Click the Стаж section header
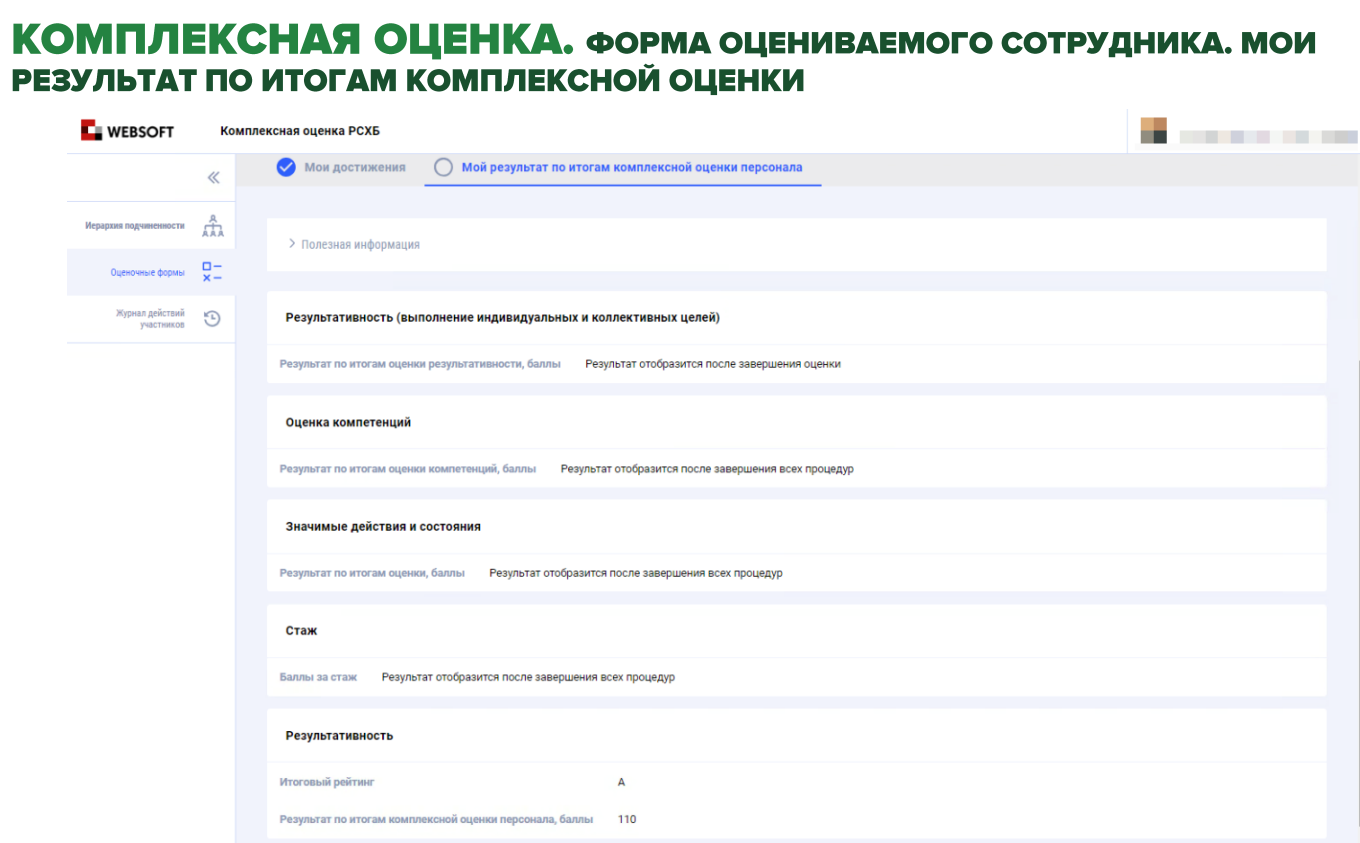Viewport: 1360px width, 843px height. pyautogui.click(x=301, y=631)
